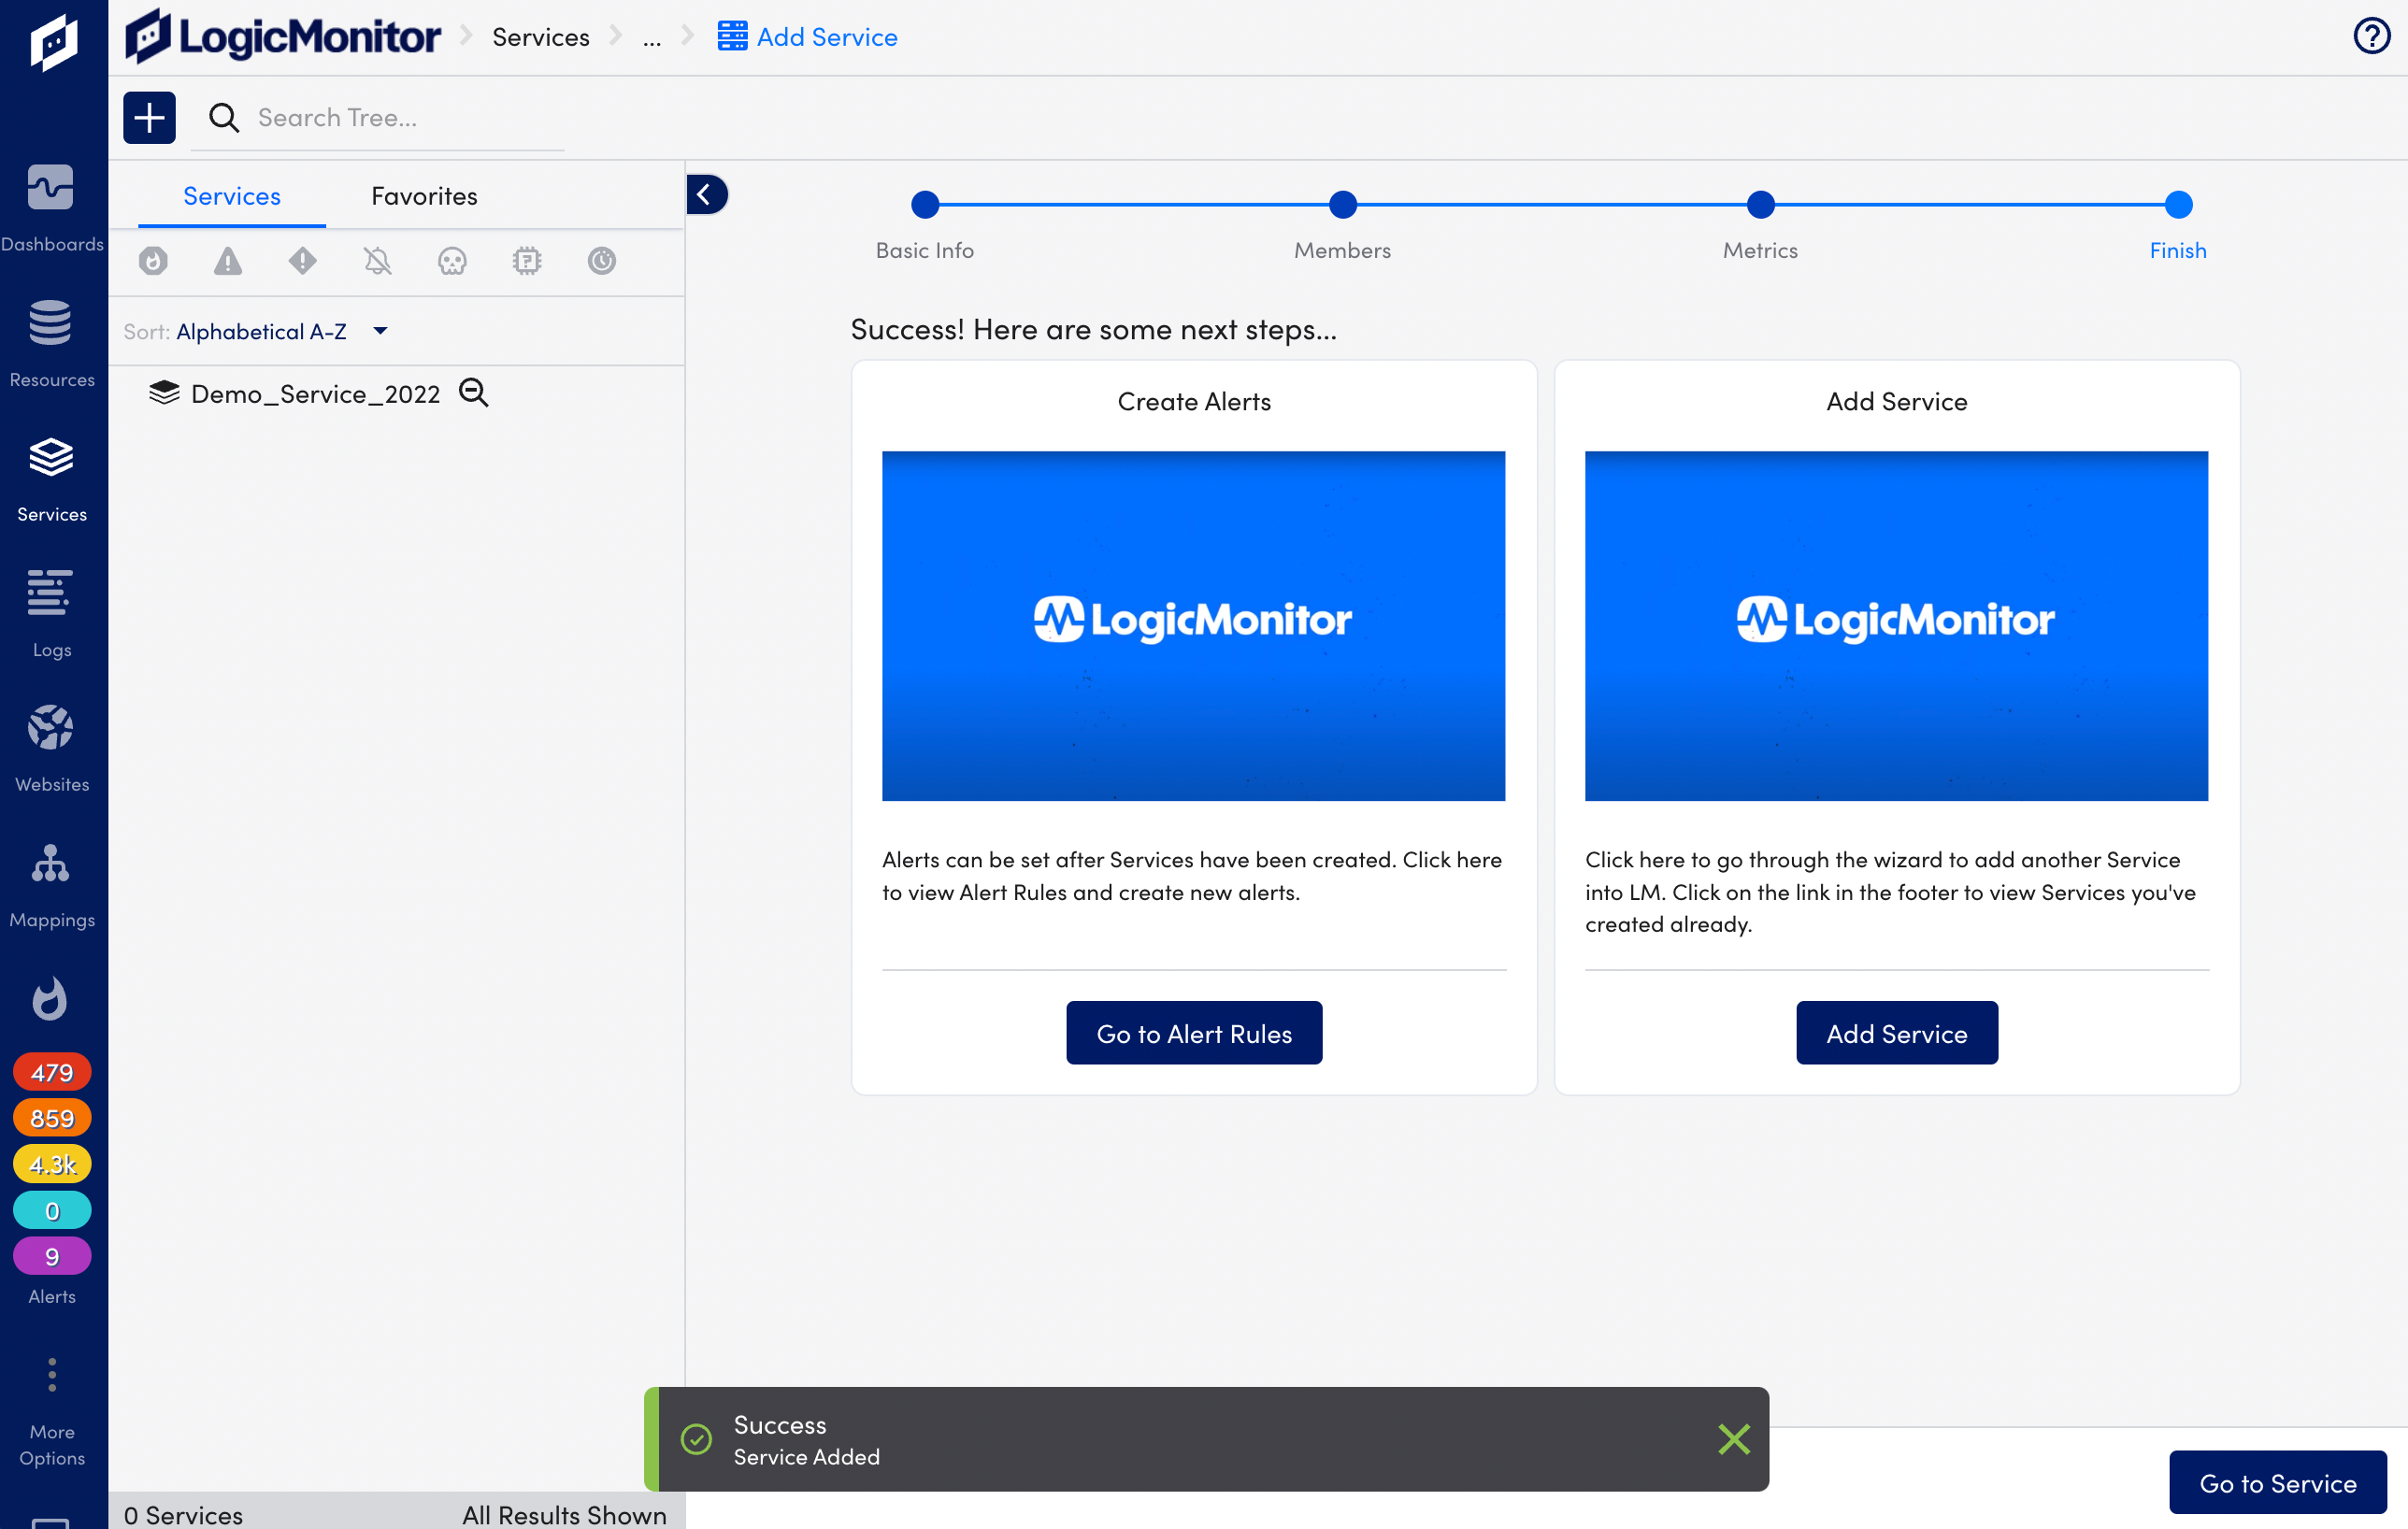Open the Dashboards sidebar section
The width and height of the screenshot is (2408, 1529).
(x=52, y=208)
